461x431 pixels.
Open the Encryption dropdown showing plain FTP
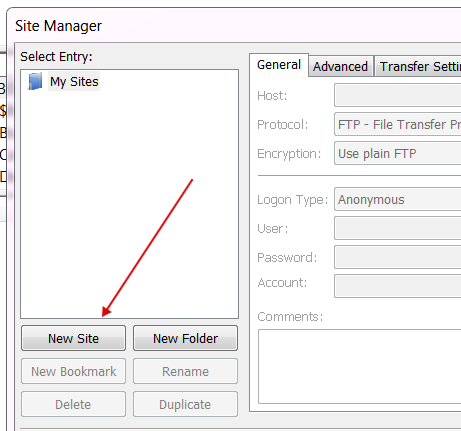pos(398,153)
